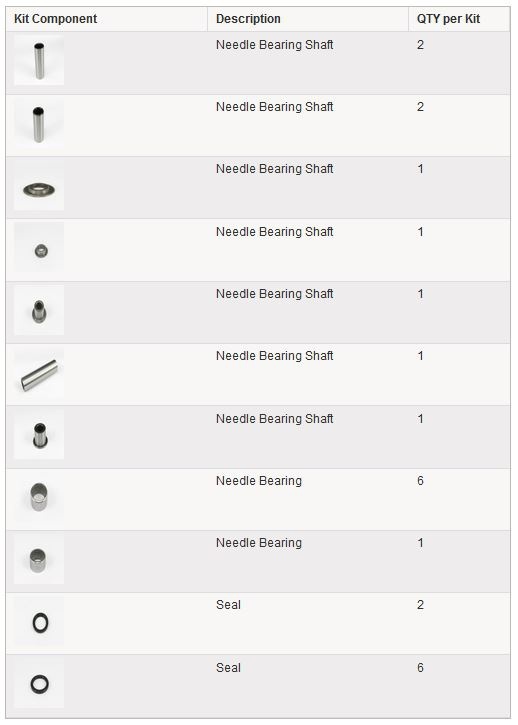
Task: Click the needle bearing thumbnail with quantity 1
Action: [x=39, y=559]
